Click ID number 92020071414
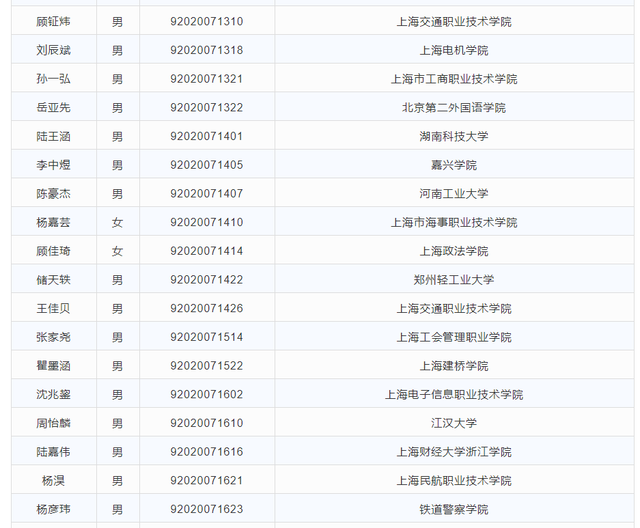640x528 pixels. tap(207, 251)
